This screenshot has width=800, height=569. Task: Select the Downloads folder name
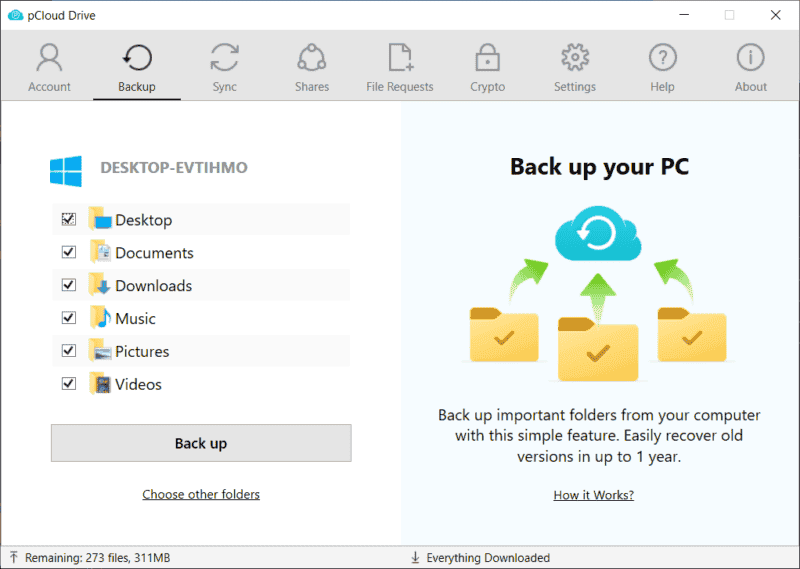154,286
